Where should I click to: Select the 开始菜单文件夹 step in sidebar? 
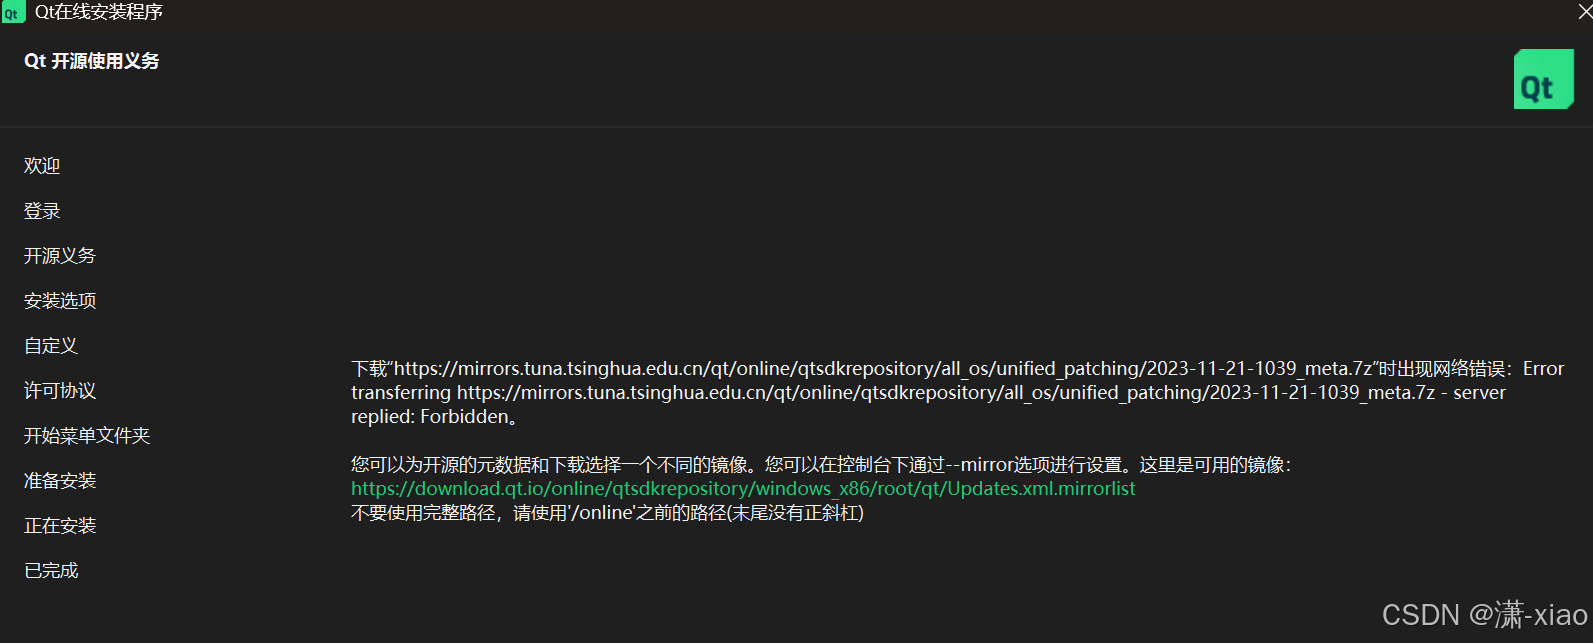[x=87, y=436]
